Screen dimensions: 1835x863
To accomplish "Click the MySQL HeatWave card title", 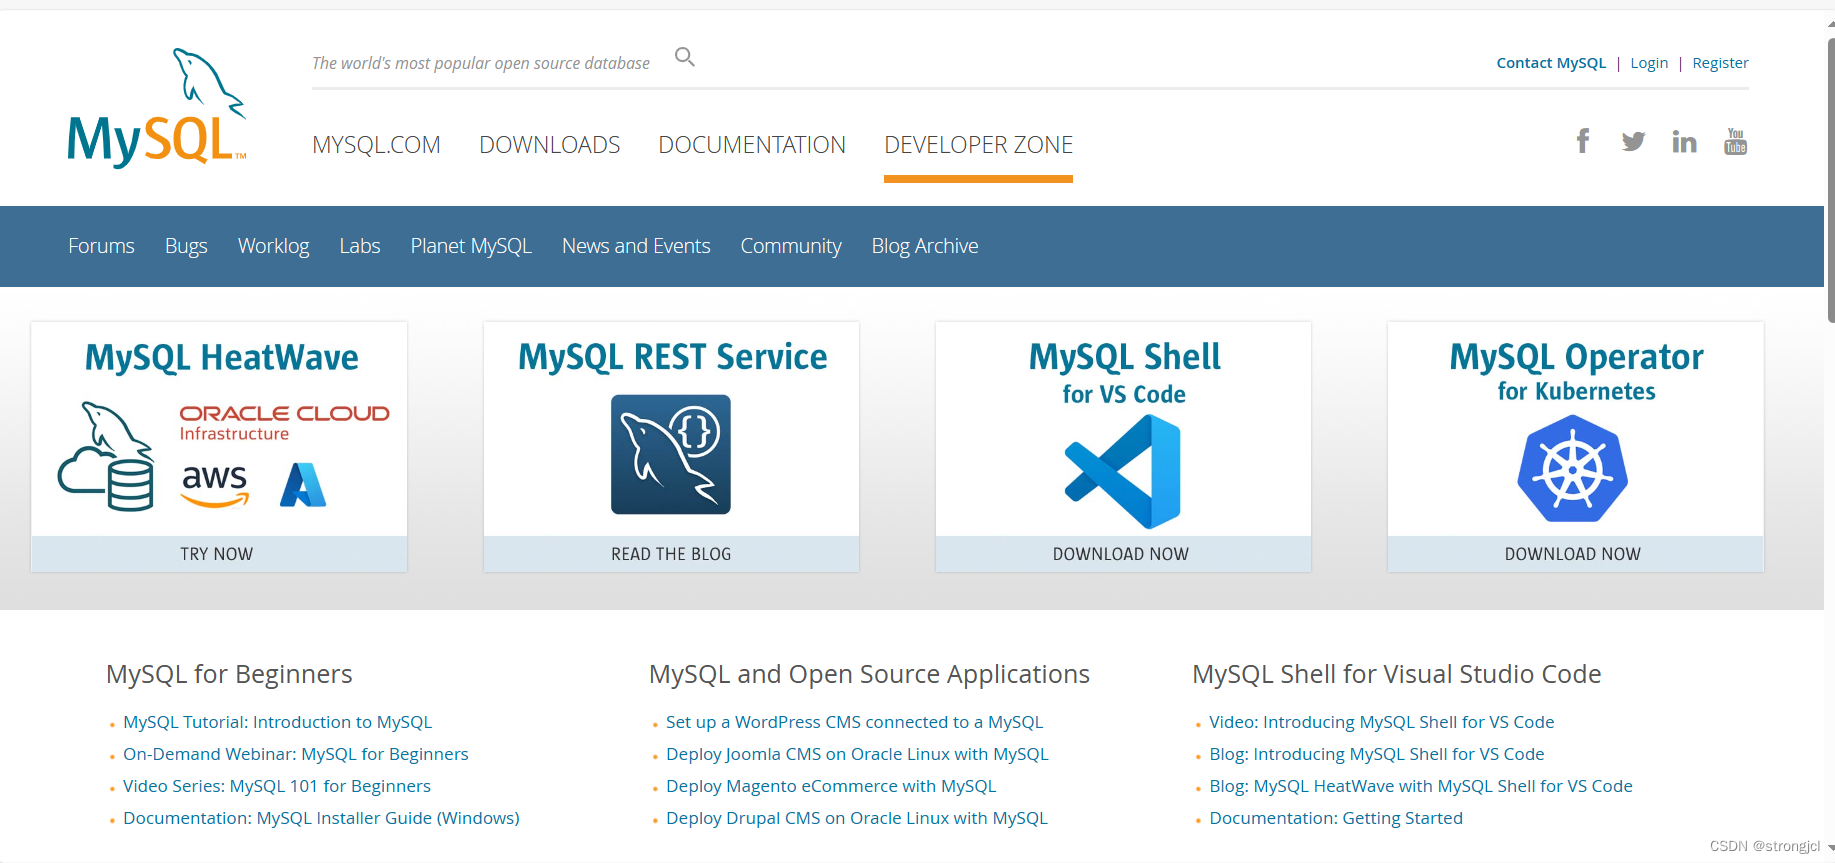I will (x=222, y=358).
